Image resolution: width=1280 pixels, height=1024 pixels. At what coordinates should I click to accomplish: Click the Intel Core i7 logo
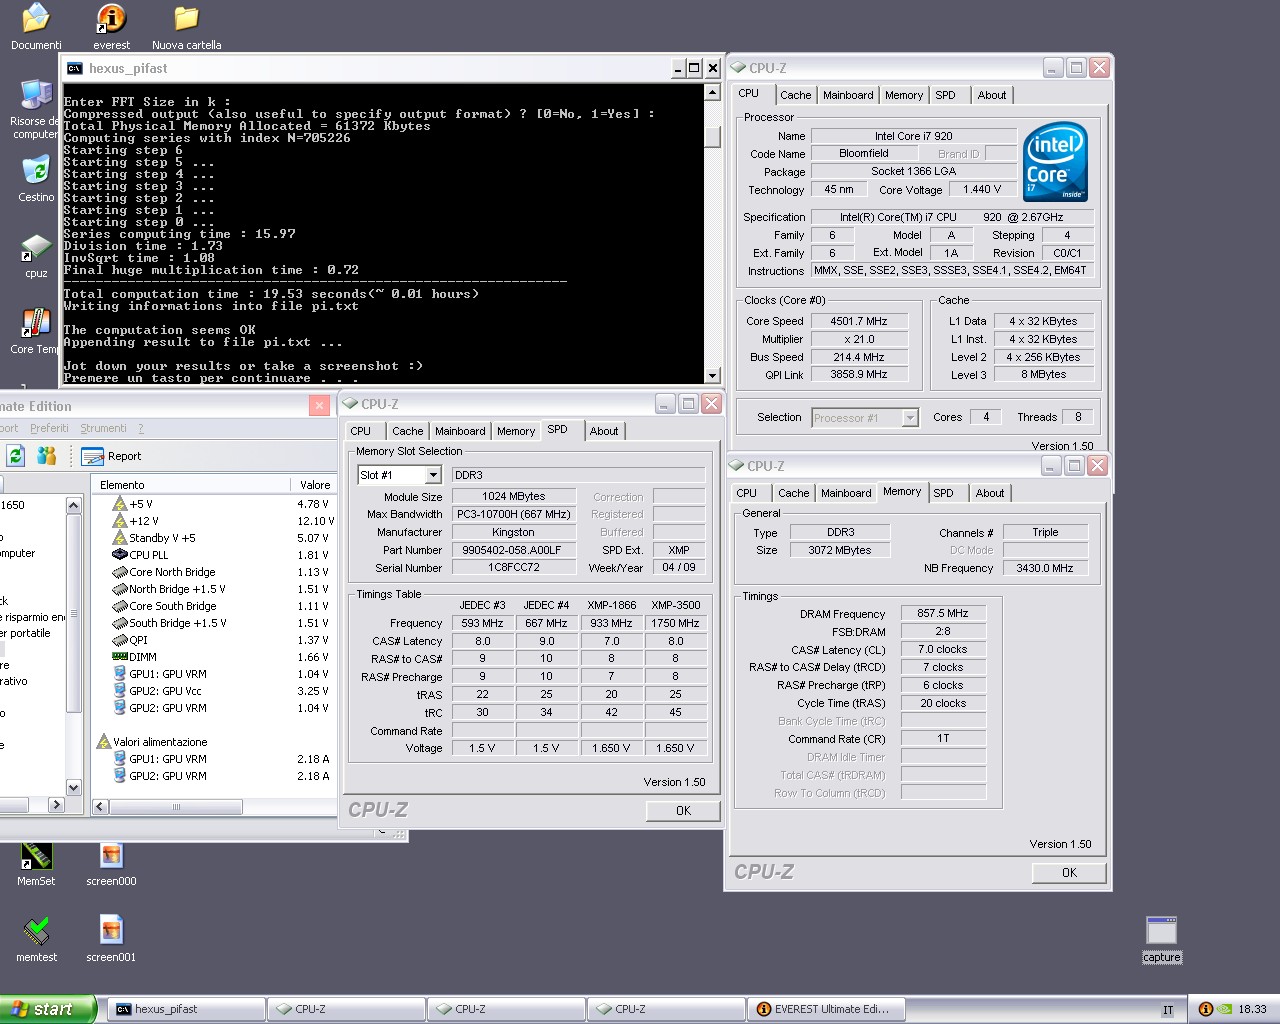coord(1055,162)
